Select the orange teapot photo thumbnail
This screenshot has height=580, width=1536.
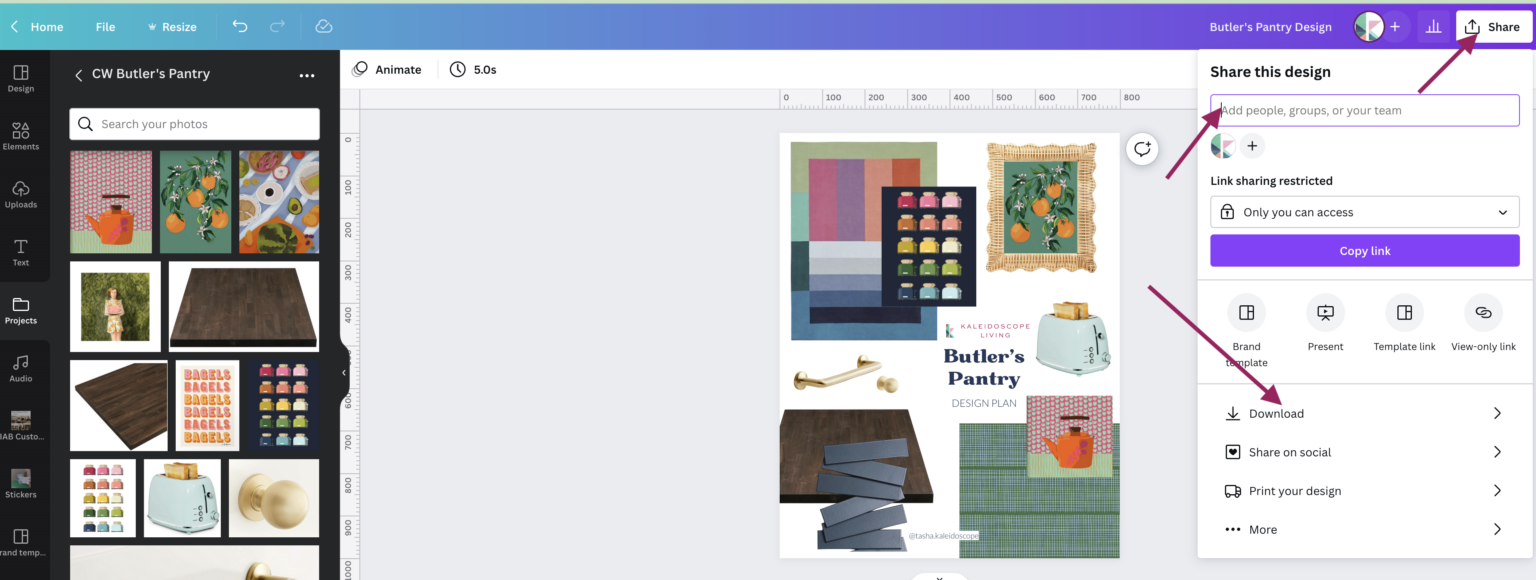(x=111, y=202)
